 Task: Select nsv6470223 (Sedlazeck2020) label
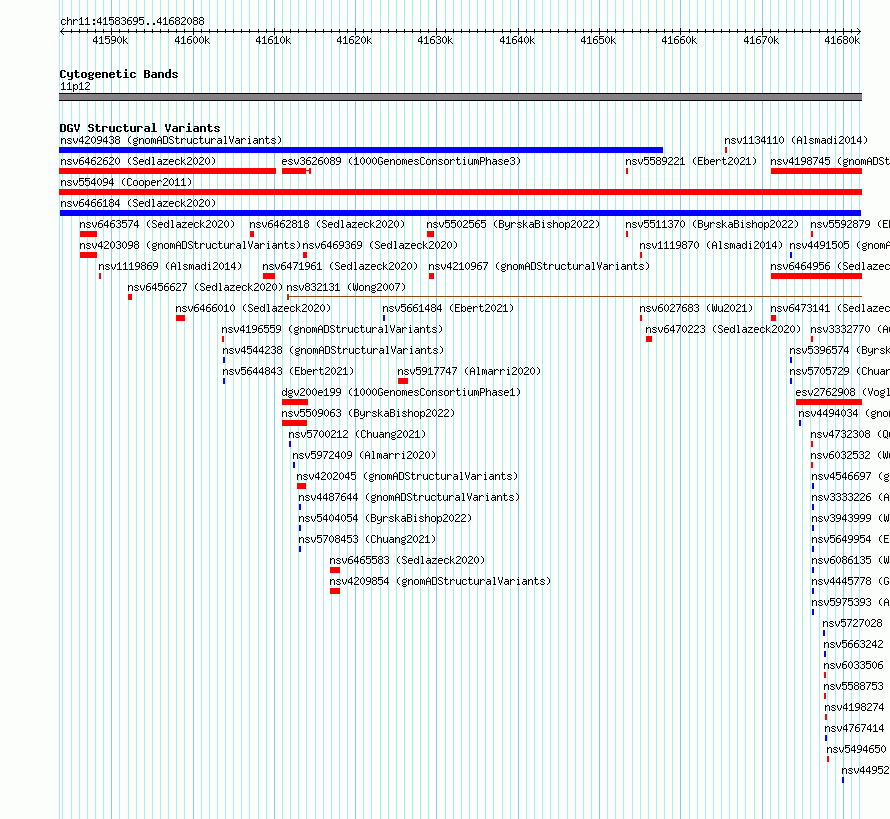(x=723, y=329)
